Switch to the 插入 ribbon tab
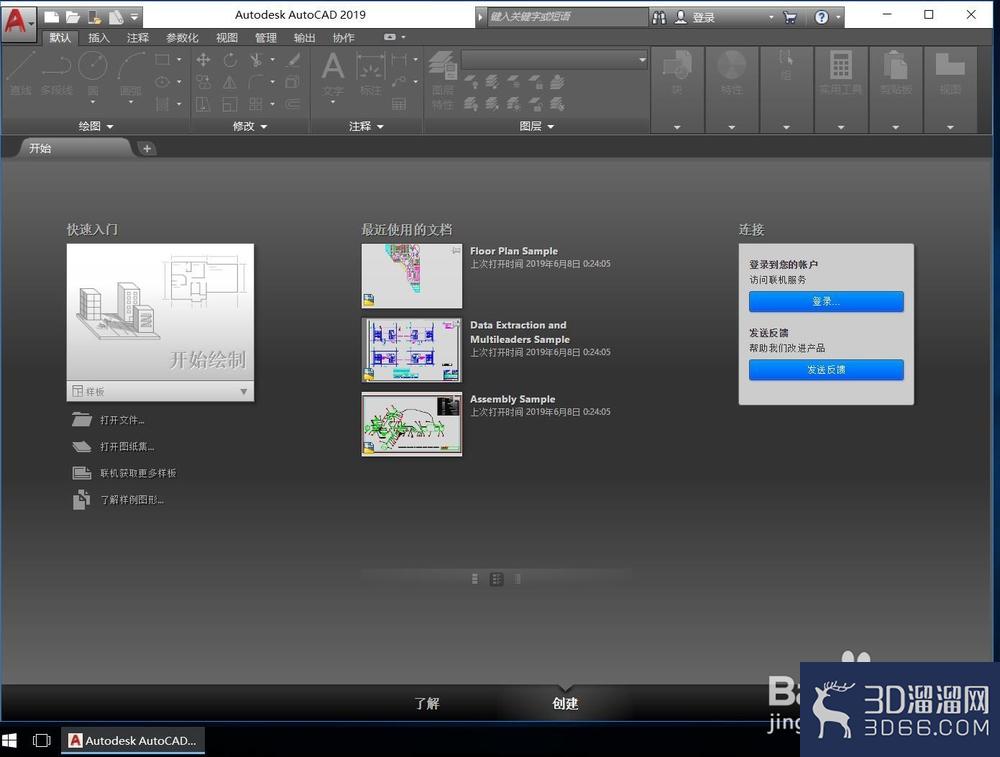This screenshot has width=1000, height=757. 99,38
